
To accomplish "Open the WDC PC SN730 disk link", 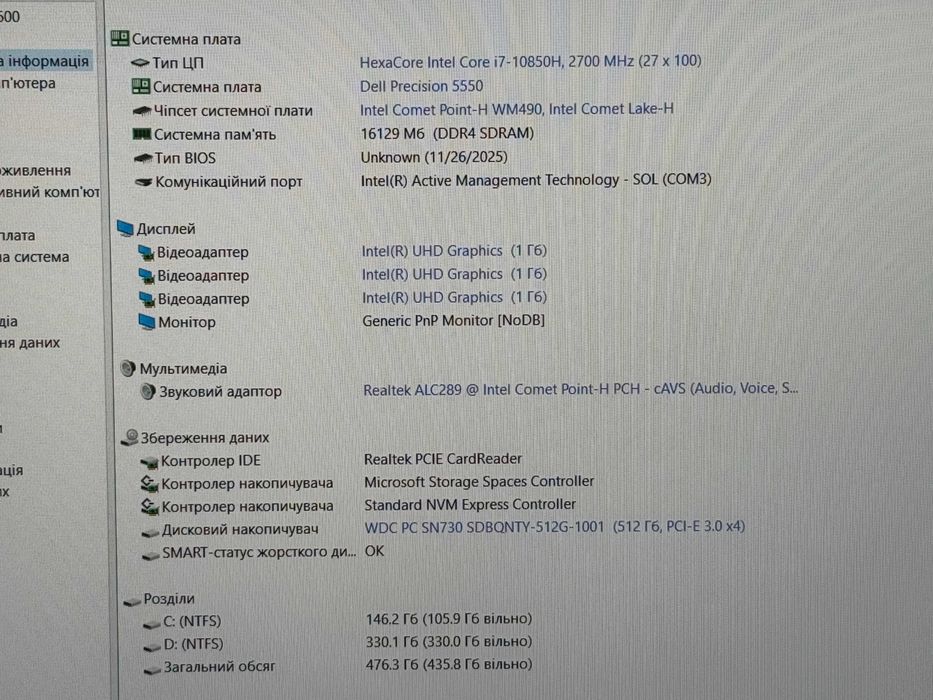I will [x=555, y=527].
